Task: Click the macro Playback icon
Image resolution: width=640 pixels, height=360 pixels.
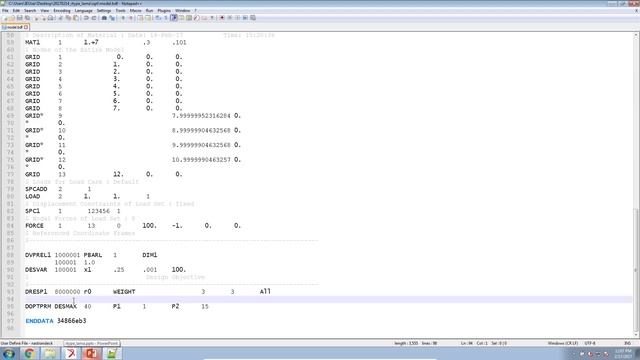Action: (x=238, y=18)
